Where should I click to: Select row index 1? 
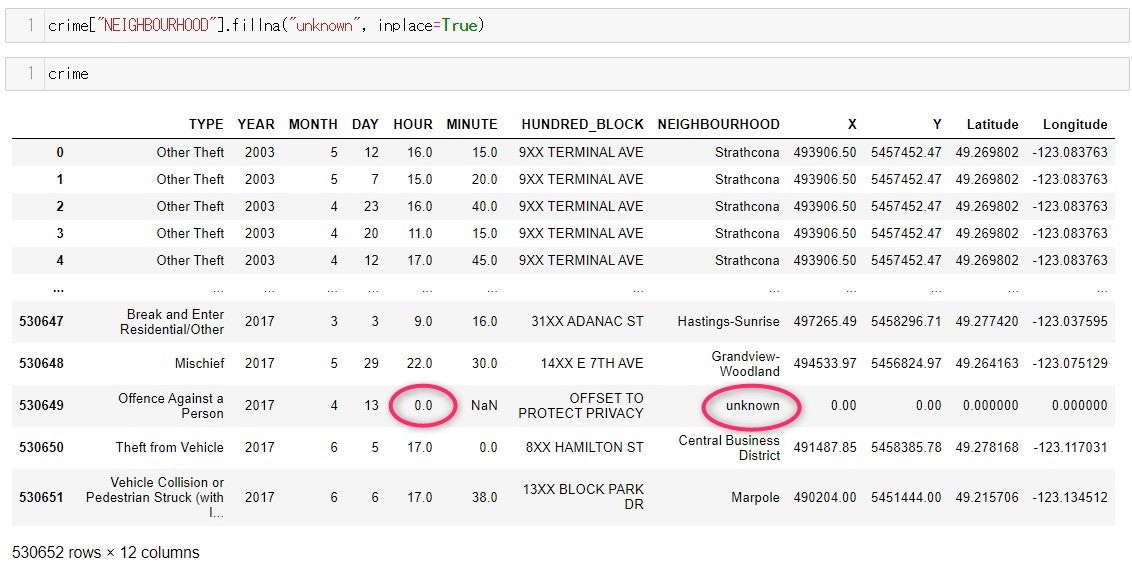60,179
